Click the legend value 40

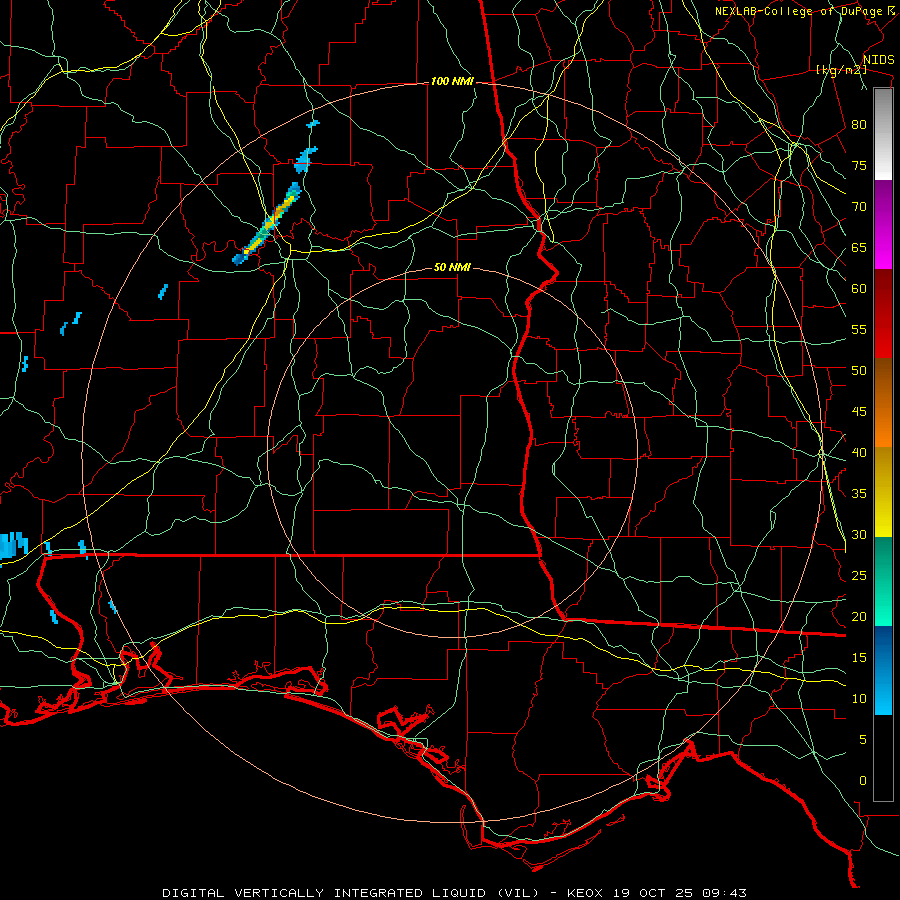point(859,453)
